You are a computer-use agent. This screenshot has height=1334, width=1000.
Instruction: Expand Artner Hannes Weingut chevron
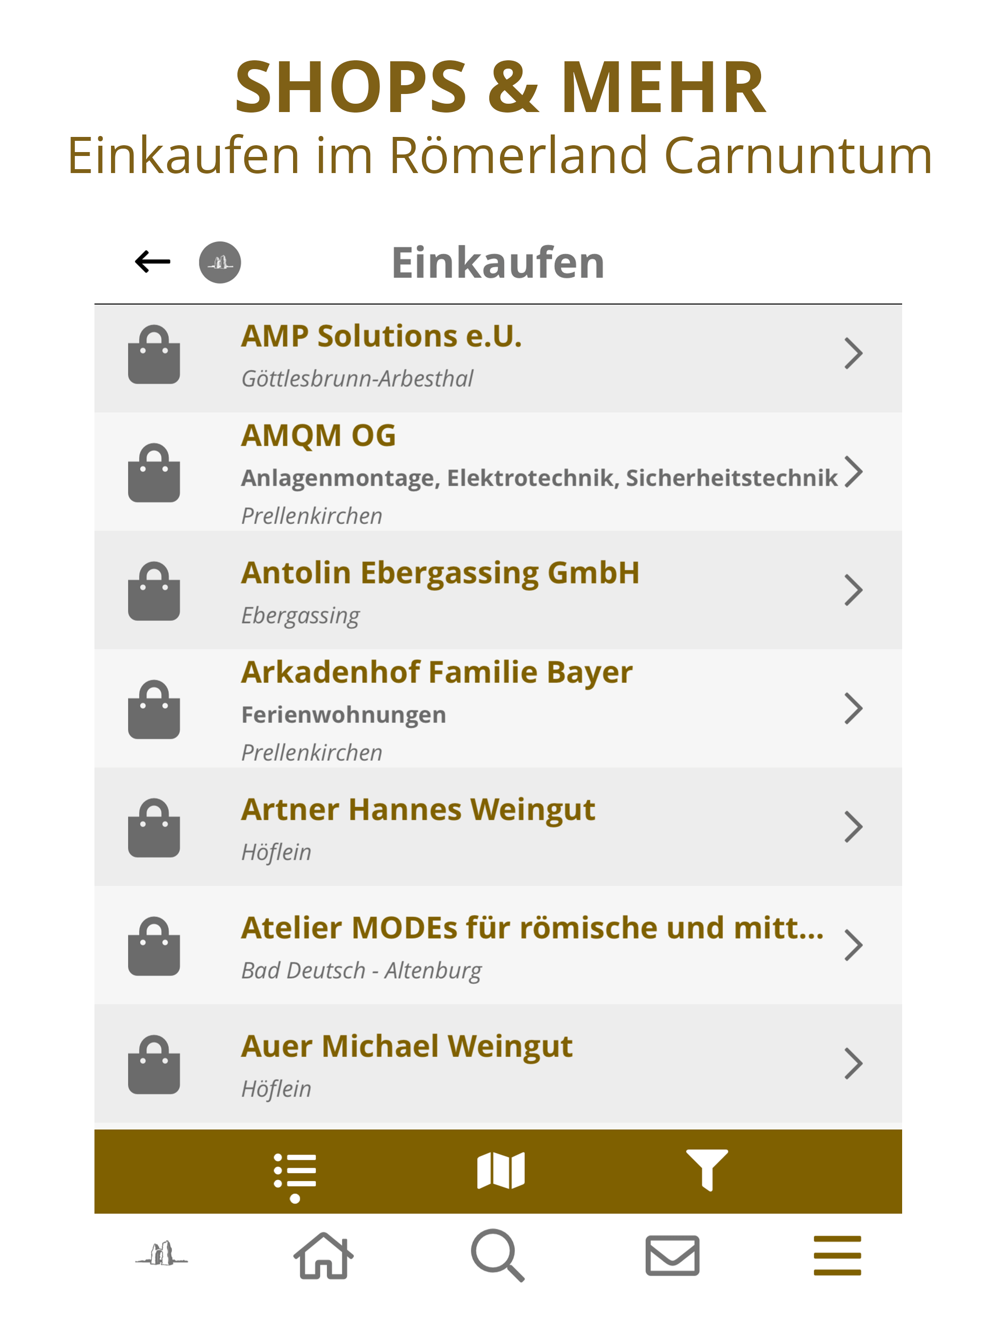(853, 827)
